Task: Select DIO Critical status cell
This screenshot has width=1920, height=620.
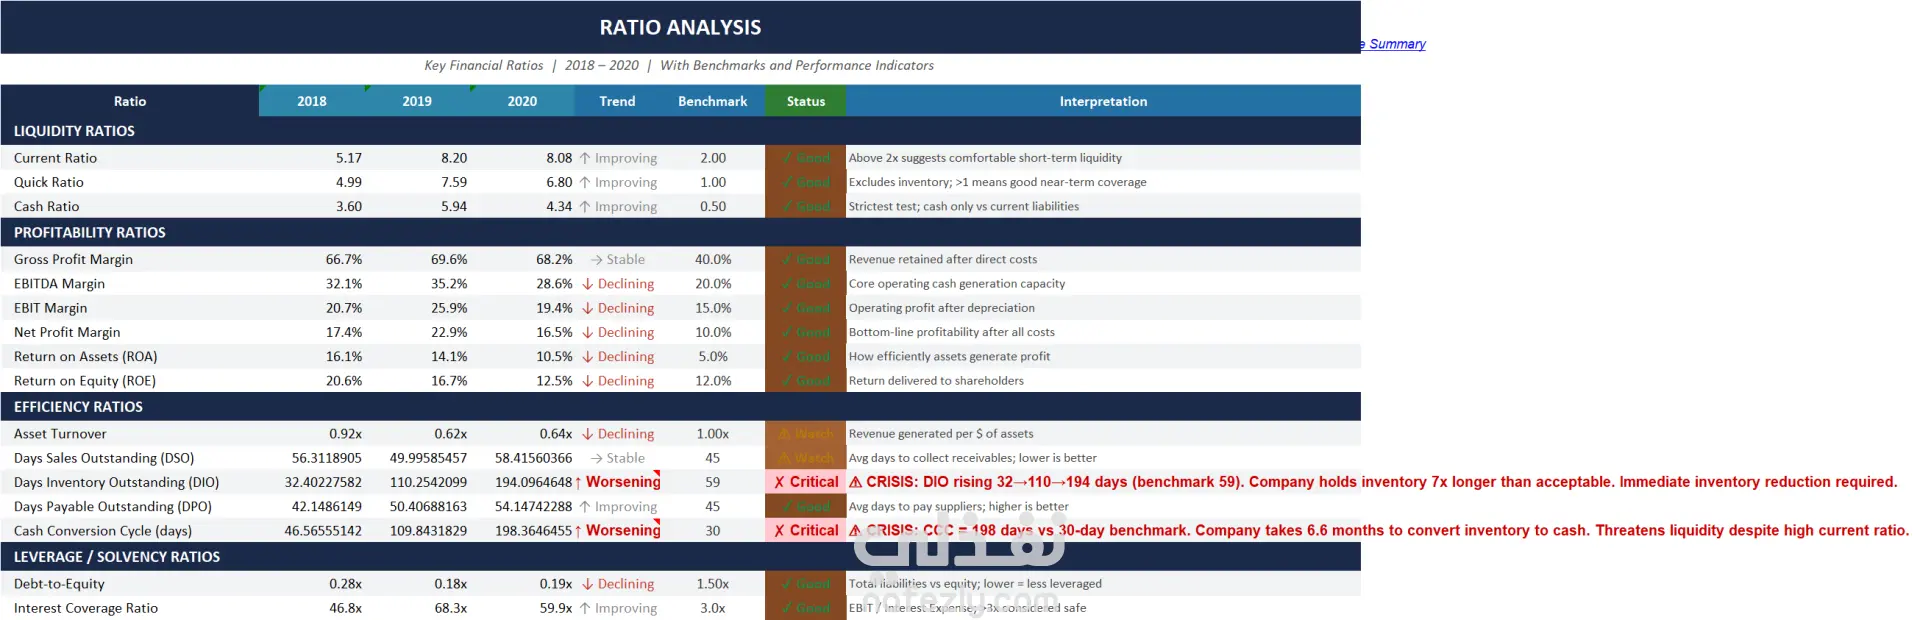Action: [x=806, y=482]
